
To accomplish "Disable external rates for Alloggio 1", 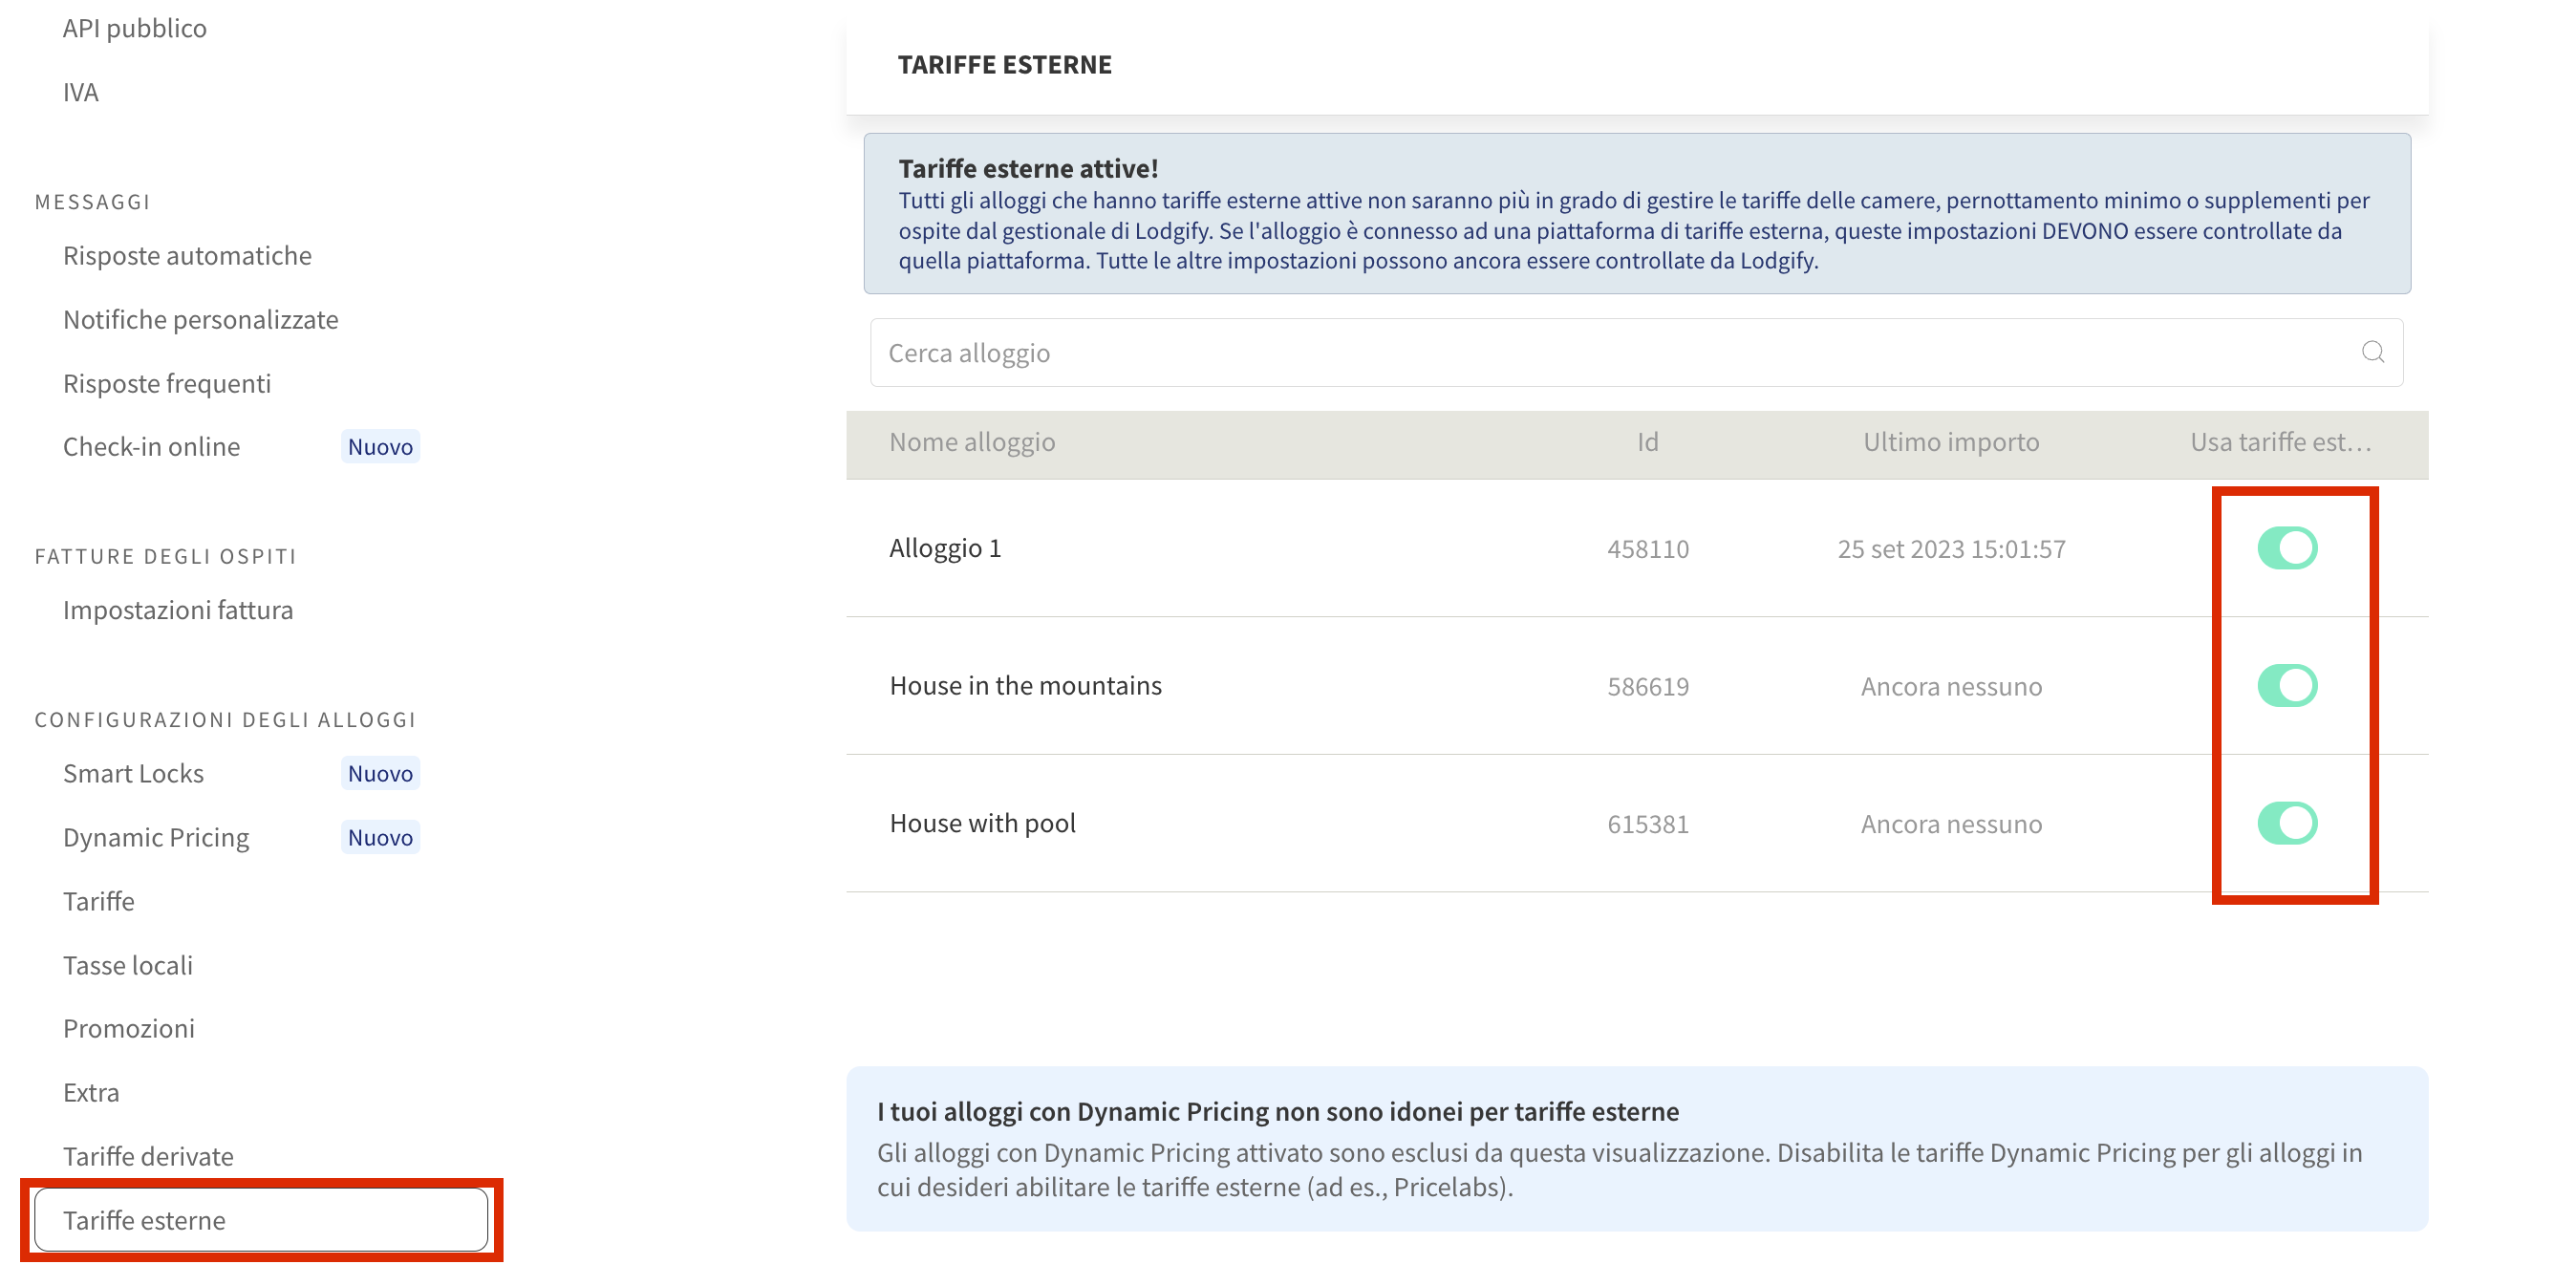I will coord(2286,548).
